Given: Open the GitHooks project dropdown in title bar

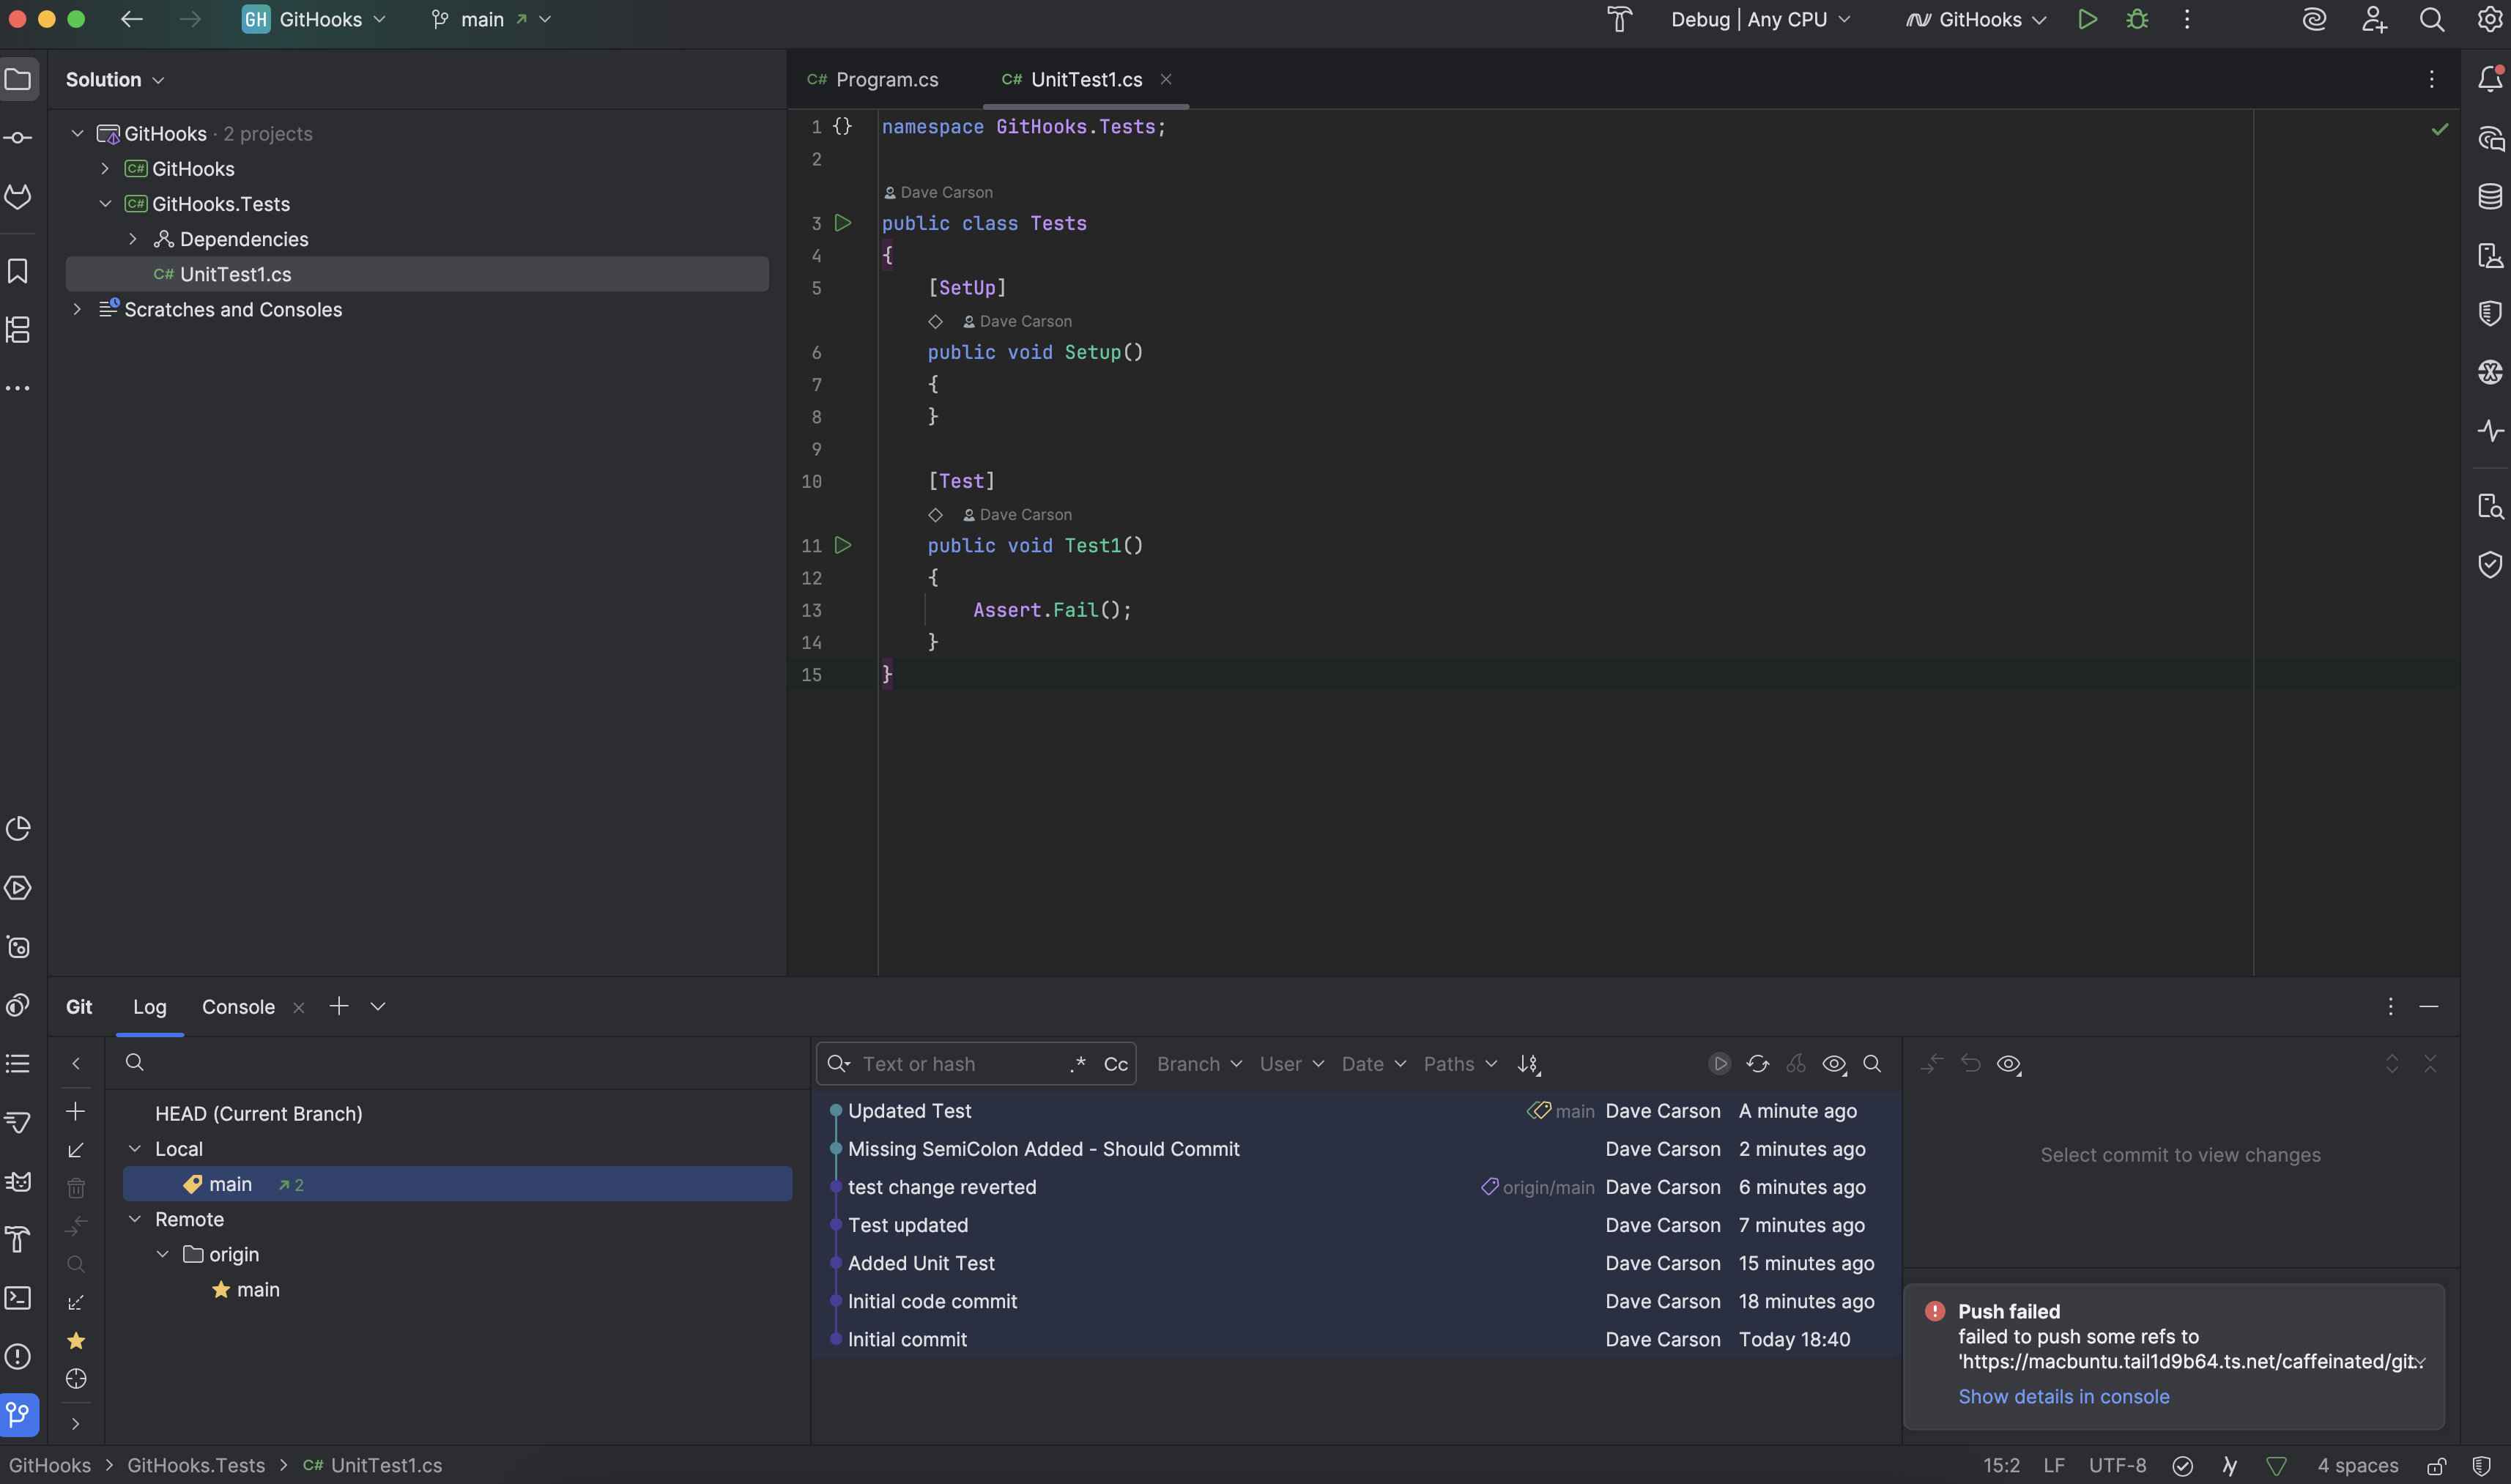Looking at the screenshot, I should pyautogui.click(x=314, y=20).
